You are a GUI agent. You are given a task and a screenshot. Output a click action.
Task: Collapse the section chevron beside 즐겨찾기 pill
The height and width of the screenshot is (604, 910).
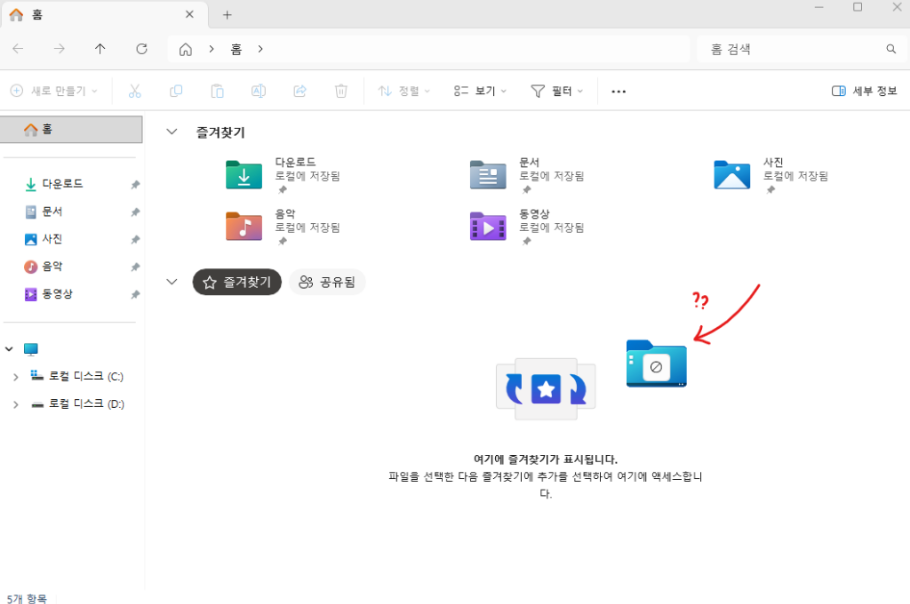tap(172, 282)
